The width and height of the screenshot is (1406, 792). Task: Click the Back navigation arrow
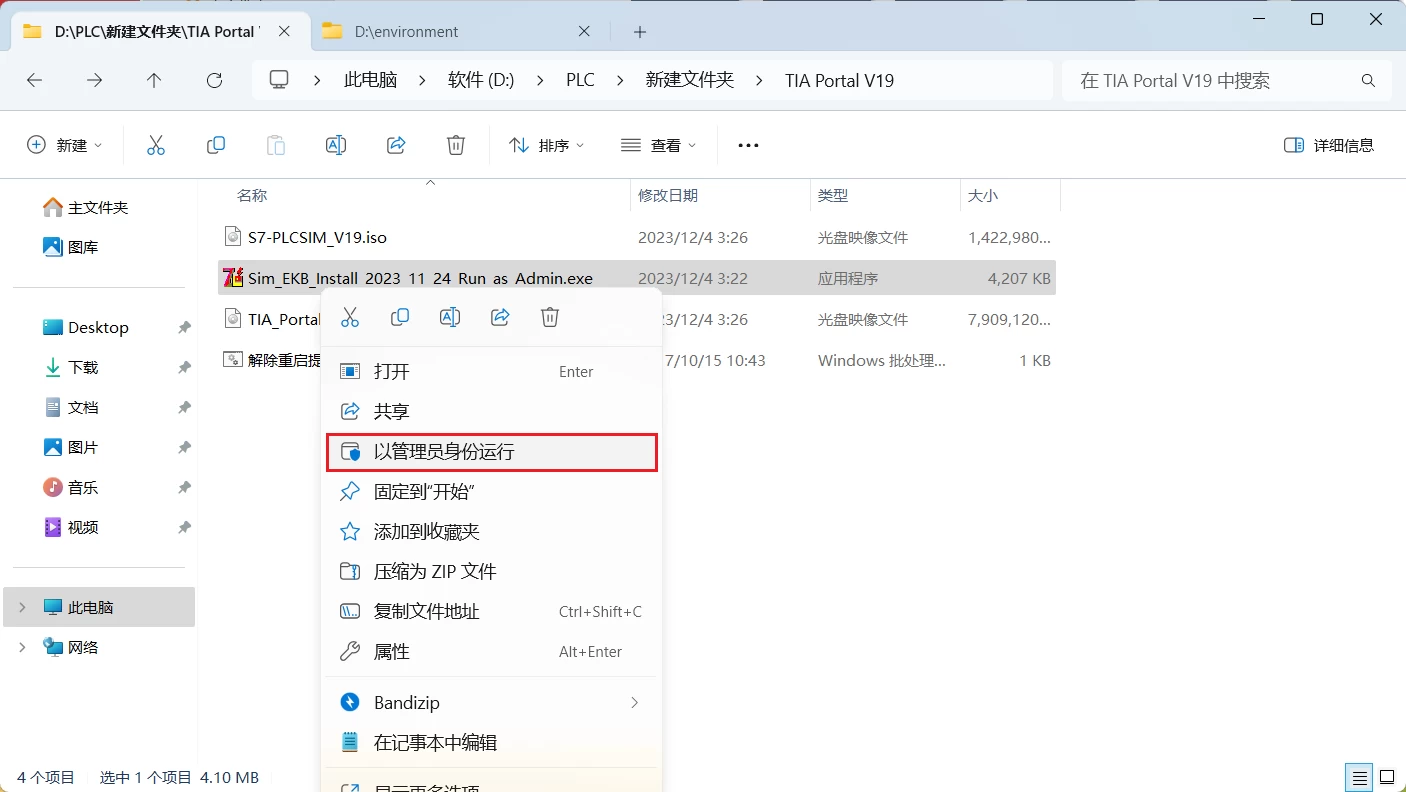(x=35, y=80)
